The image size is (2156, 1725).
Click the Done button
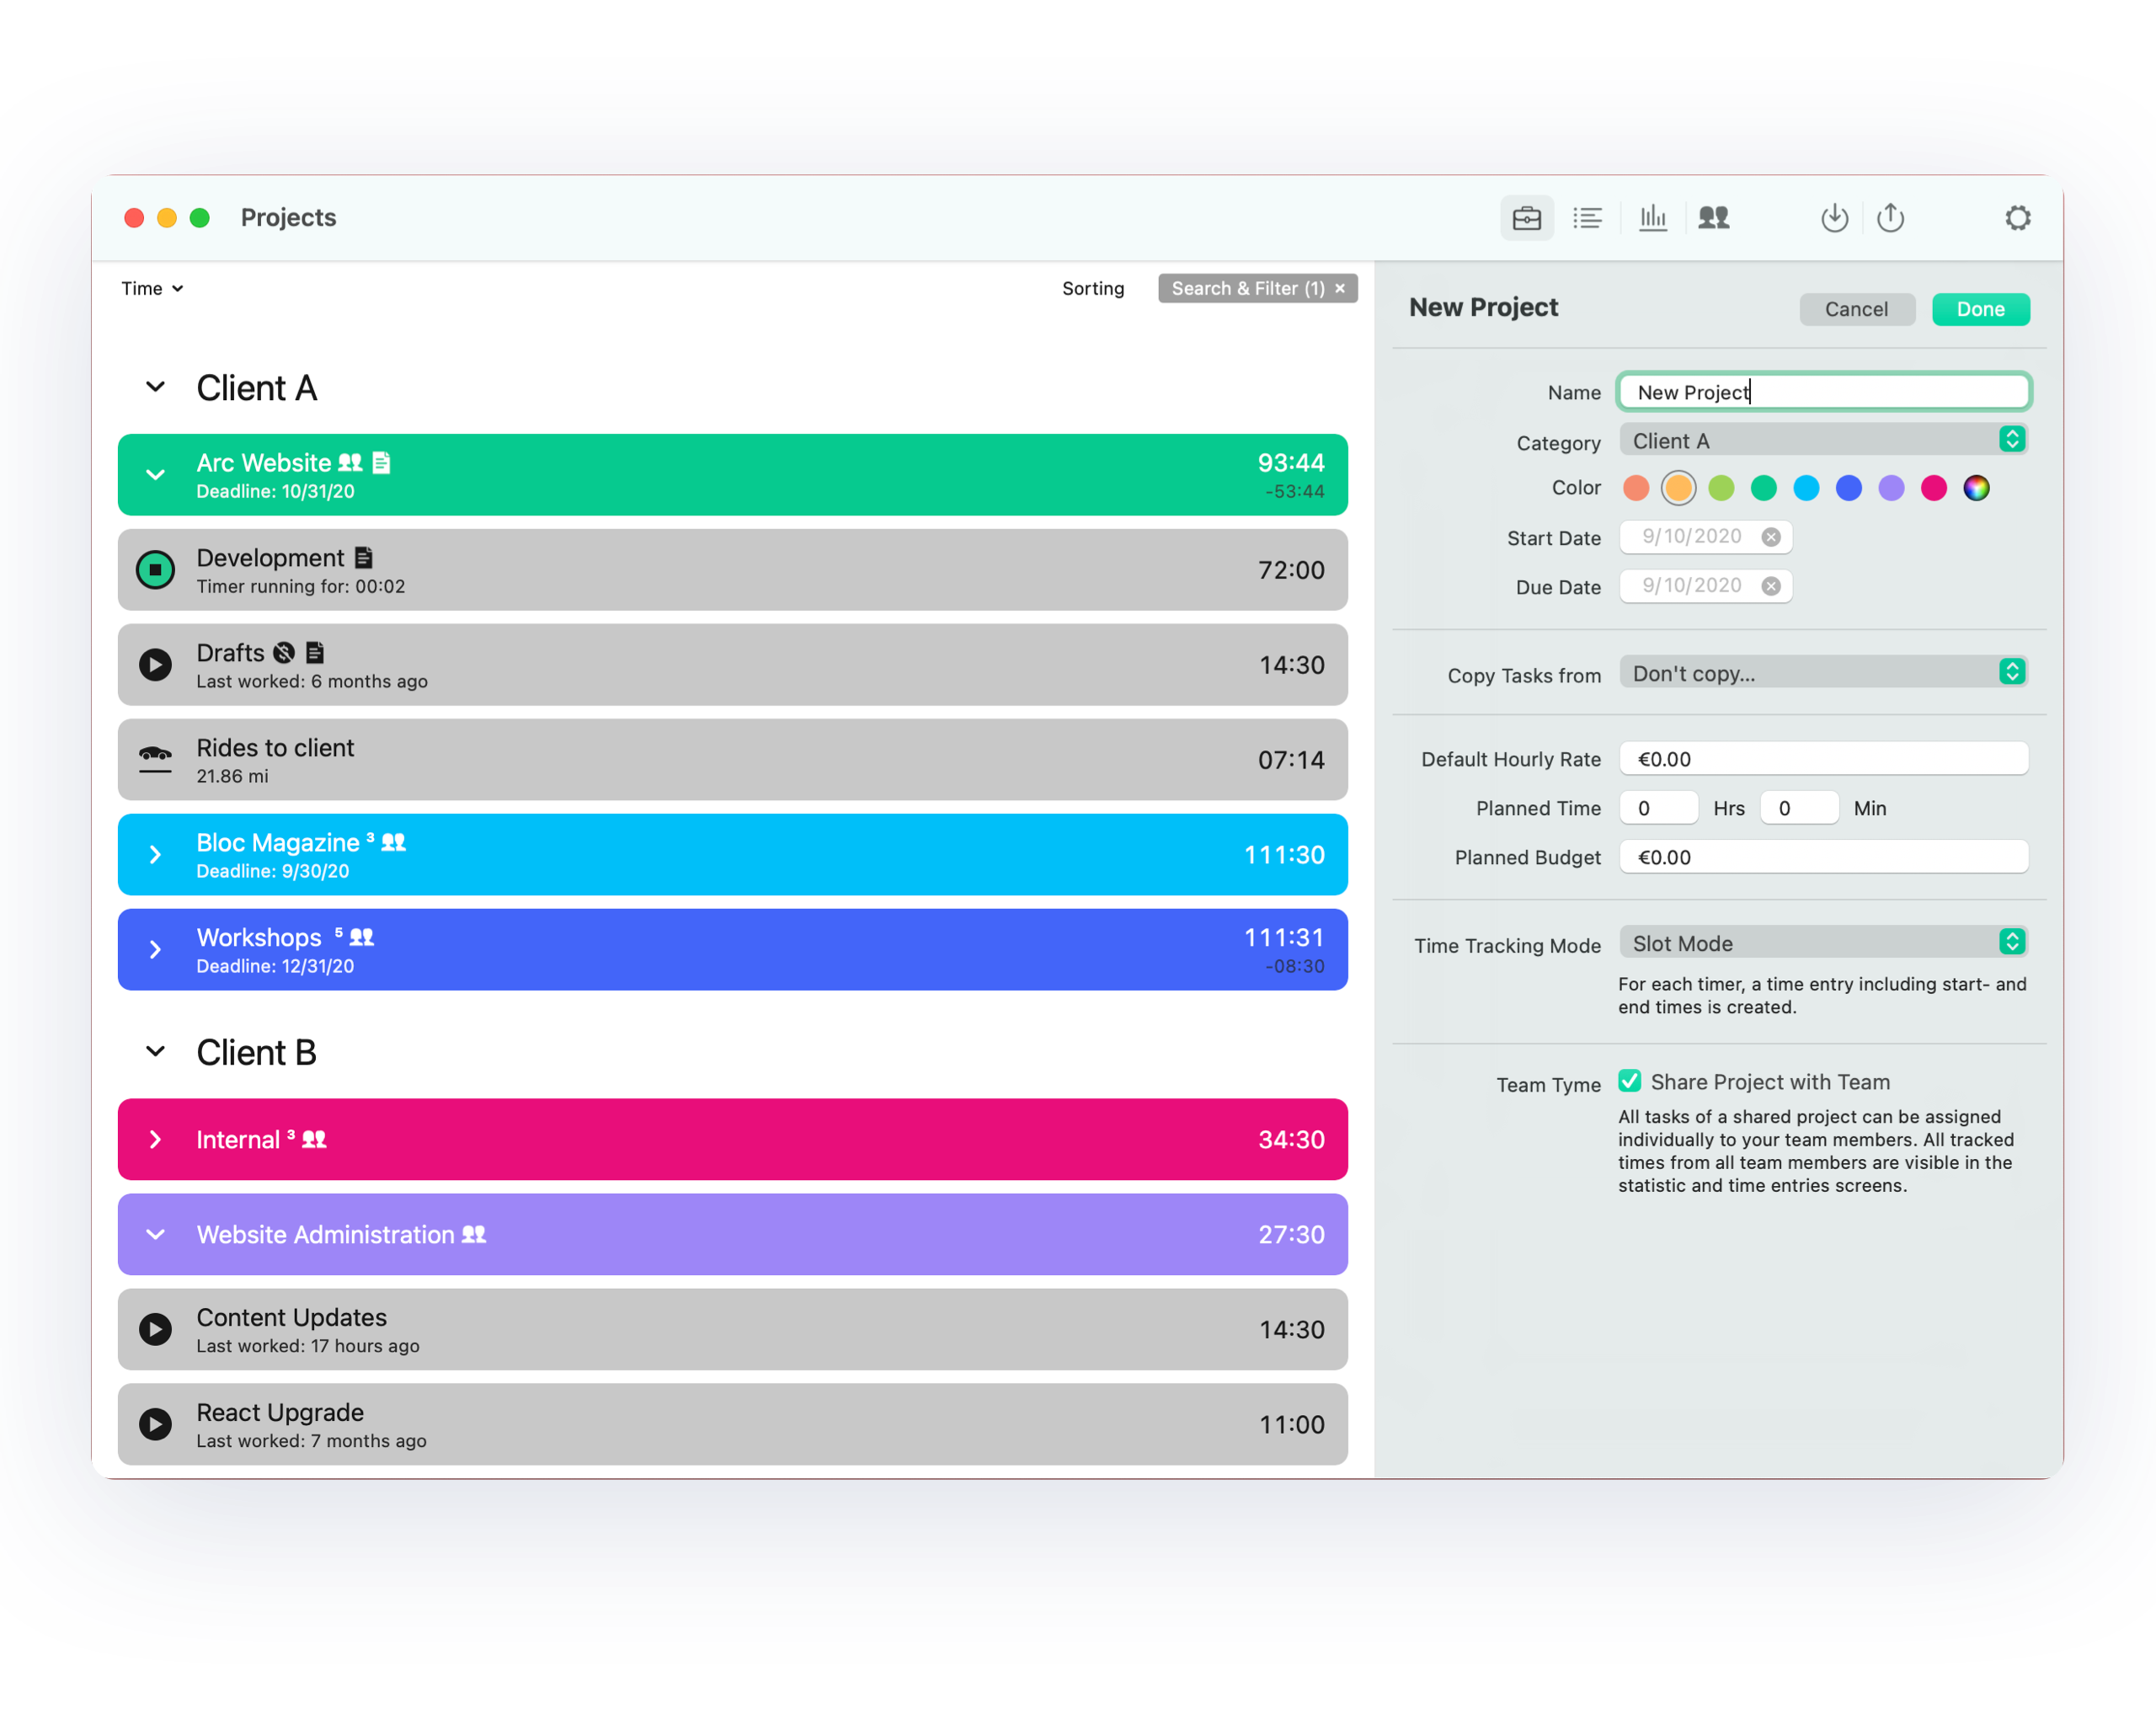point(1980,309)
